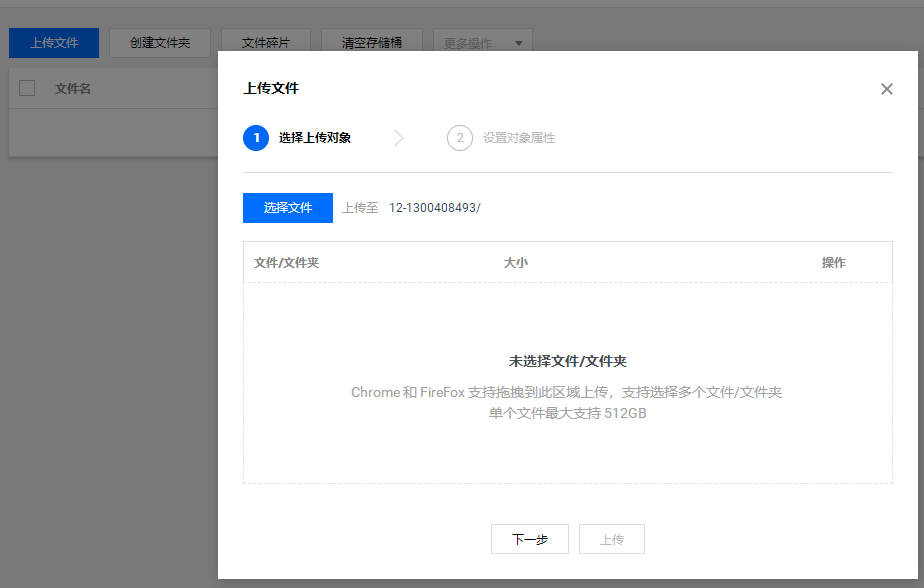
Task: Click the arrow icon on 更多操作
Action: 518,43
